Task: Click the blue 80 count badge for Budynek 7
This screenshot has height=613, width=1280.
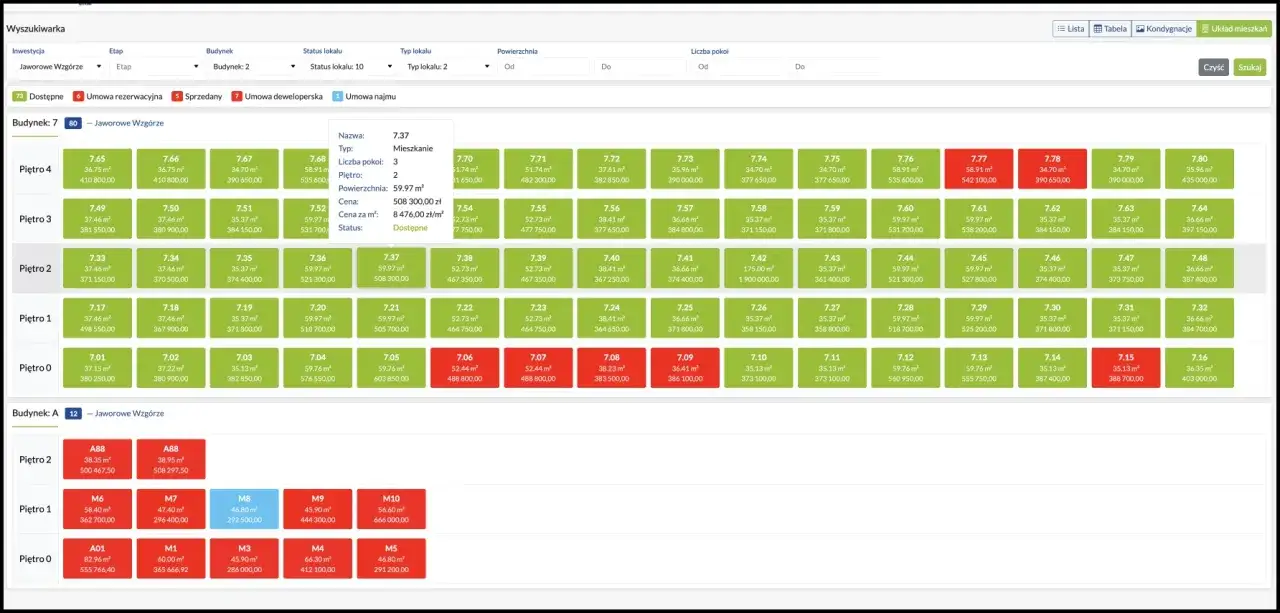Action: click(x=73, y=123)
